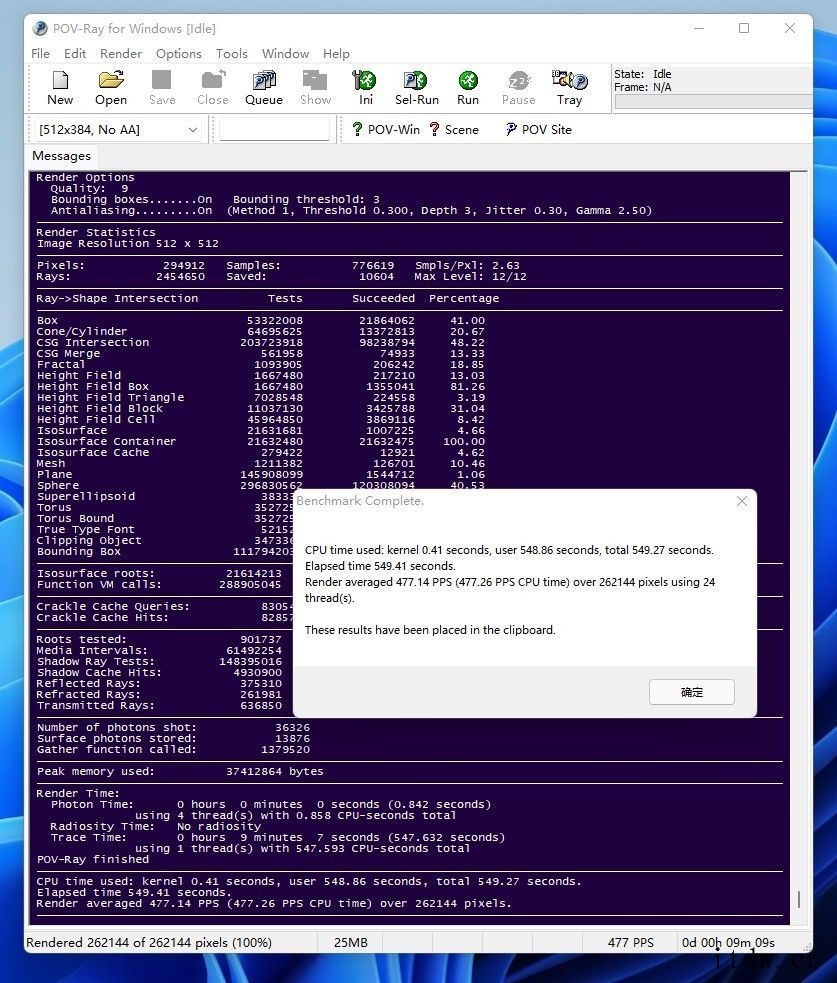Click the Trace Time line
The height and width of the screenshot is (983, 837).
point(277,838)
